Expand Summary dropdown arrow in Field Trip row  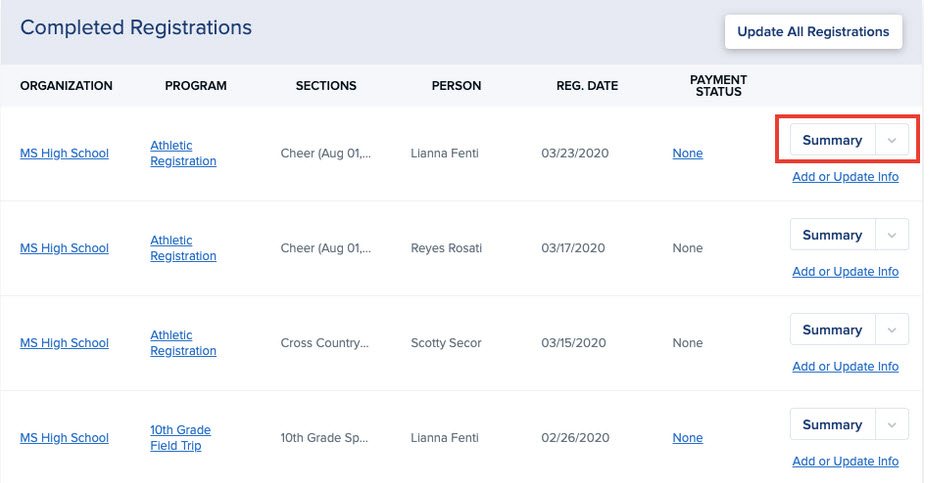coord(892,425)
